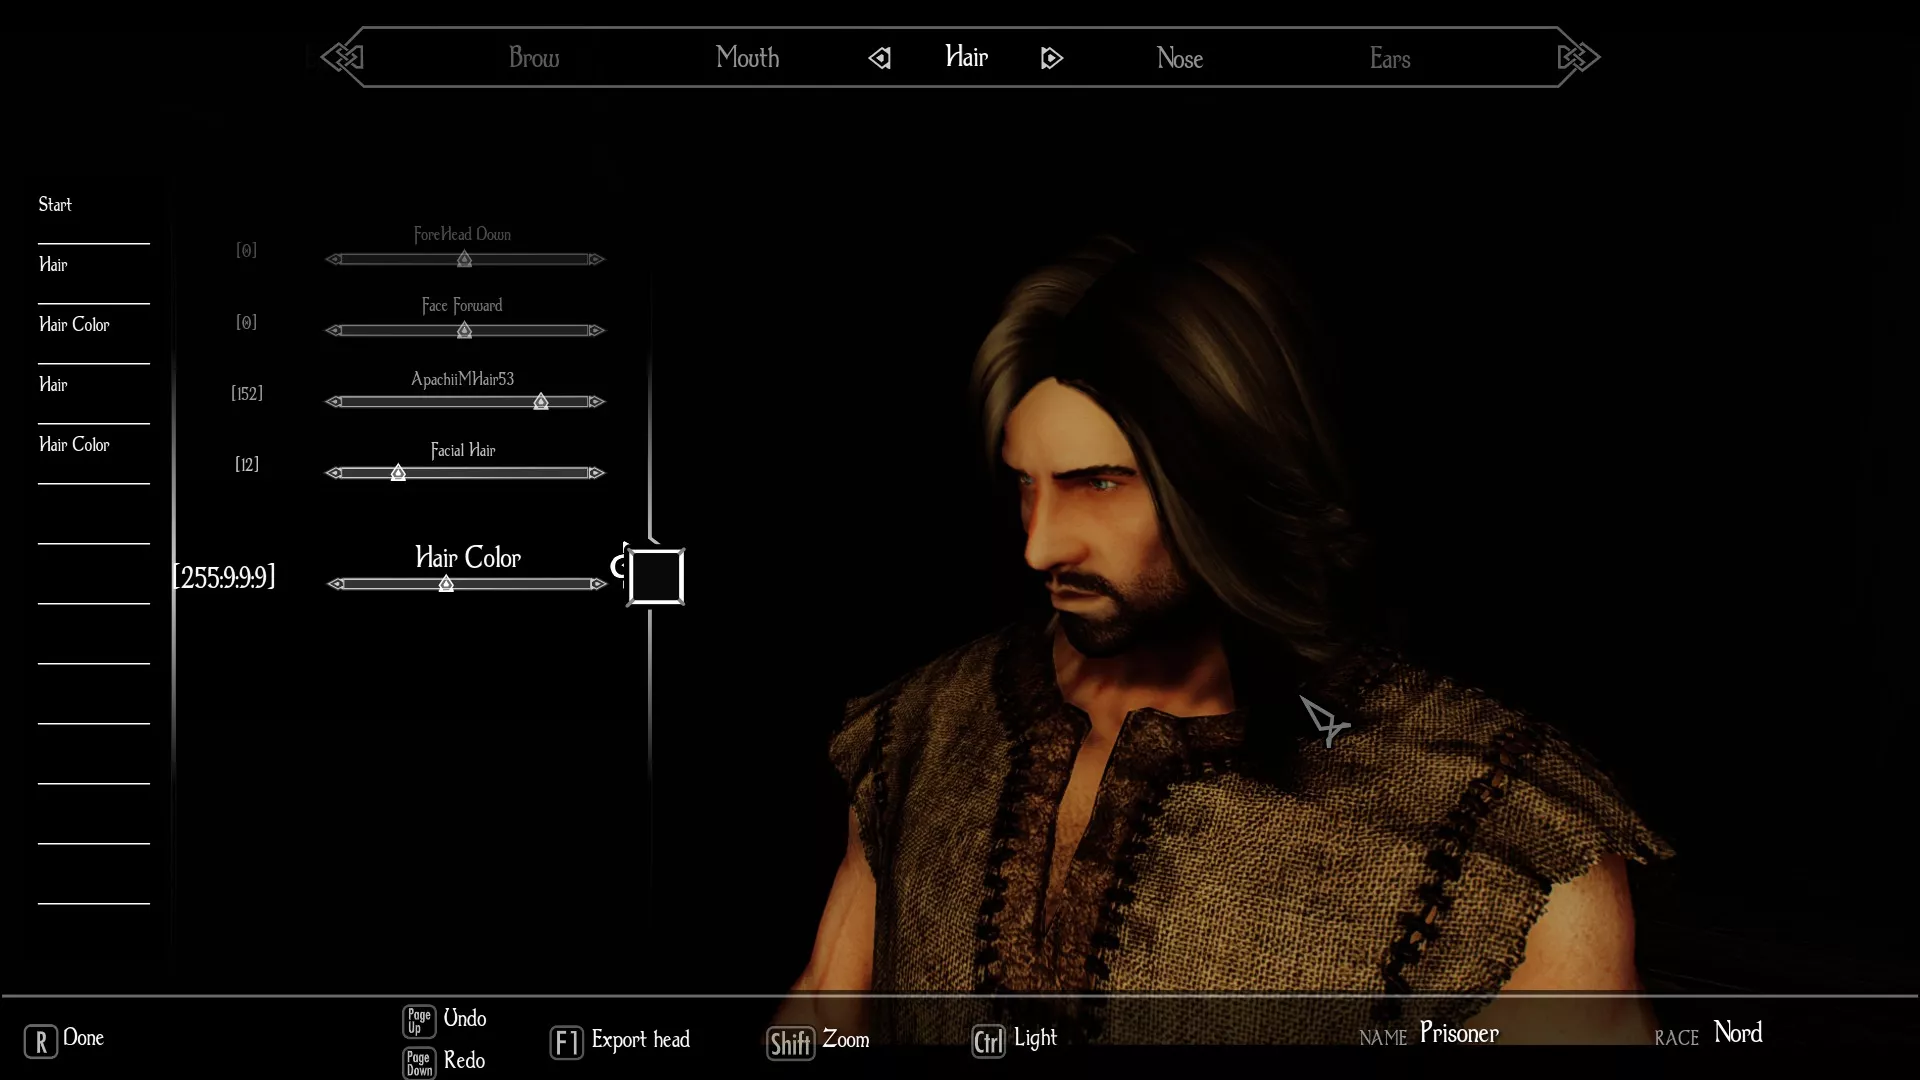The width and height of the screenshot is (1920, 1080).
Task: Click the F1 key icon
Action: (x=566, y=1043)
